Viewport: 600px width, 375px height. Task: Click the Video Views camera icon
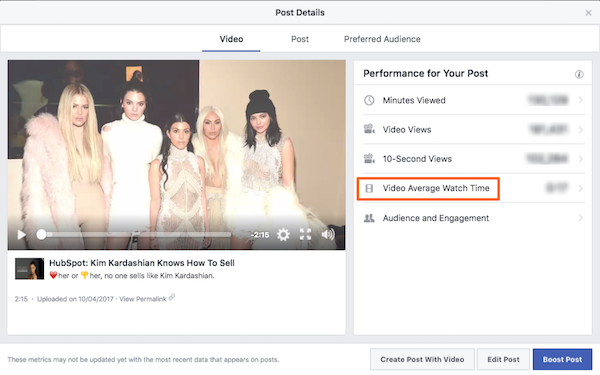pos(369,129)
